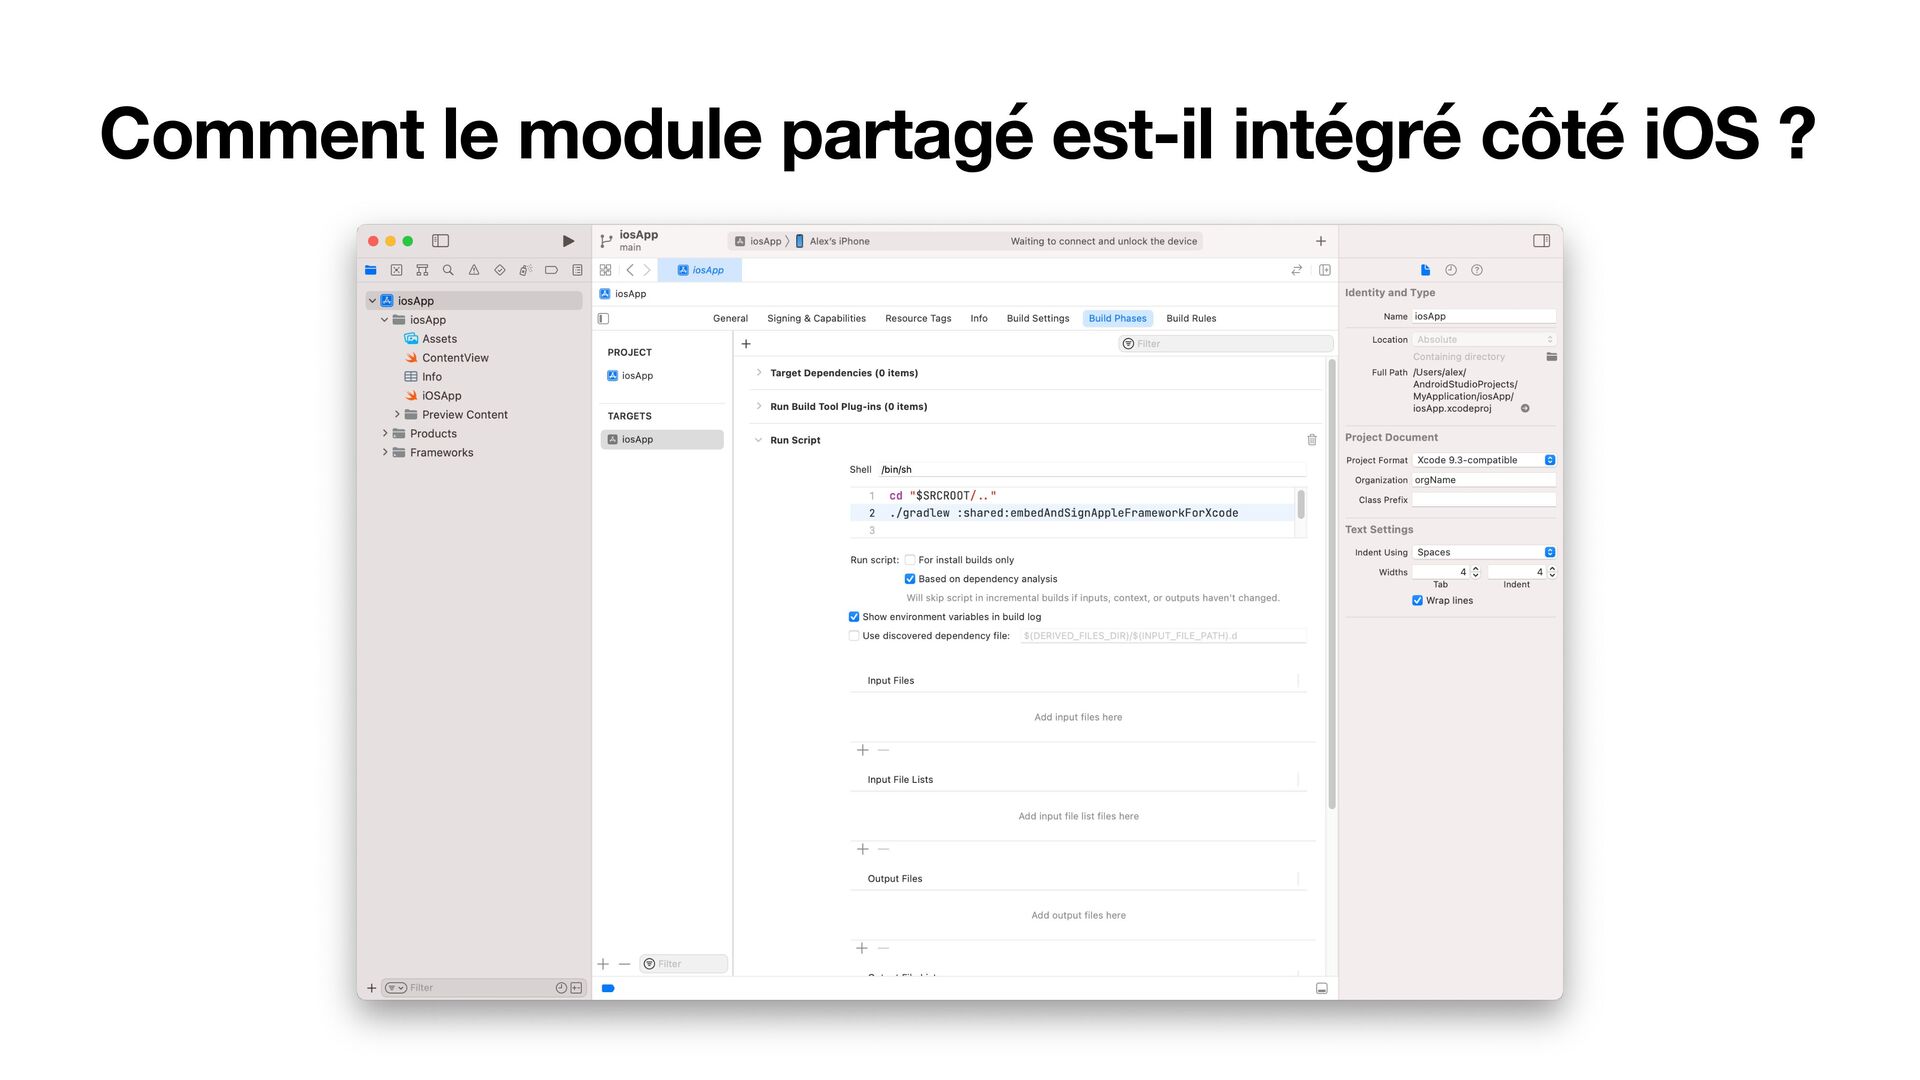Viewport: 1920px width, 1080px height.
Task: Collapse the iosApp group folder
Action: pos(384,320)
